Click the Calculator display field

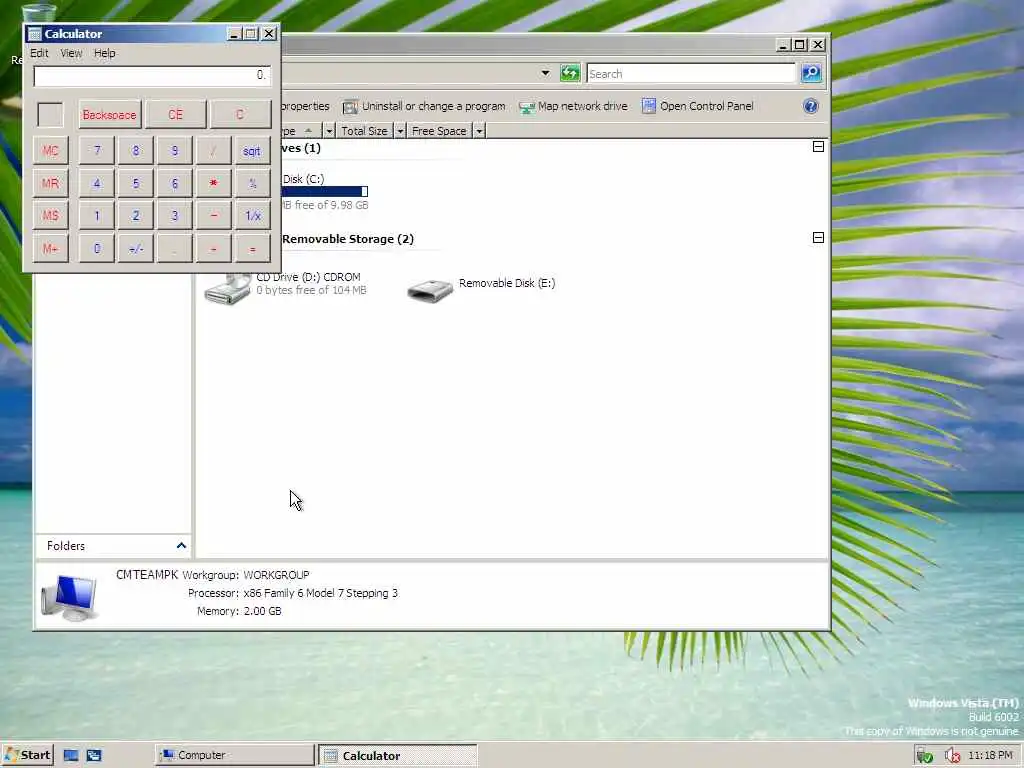click(x=152, y=75)
